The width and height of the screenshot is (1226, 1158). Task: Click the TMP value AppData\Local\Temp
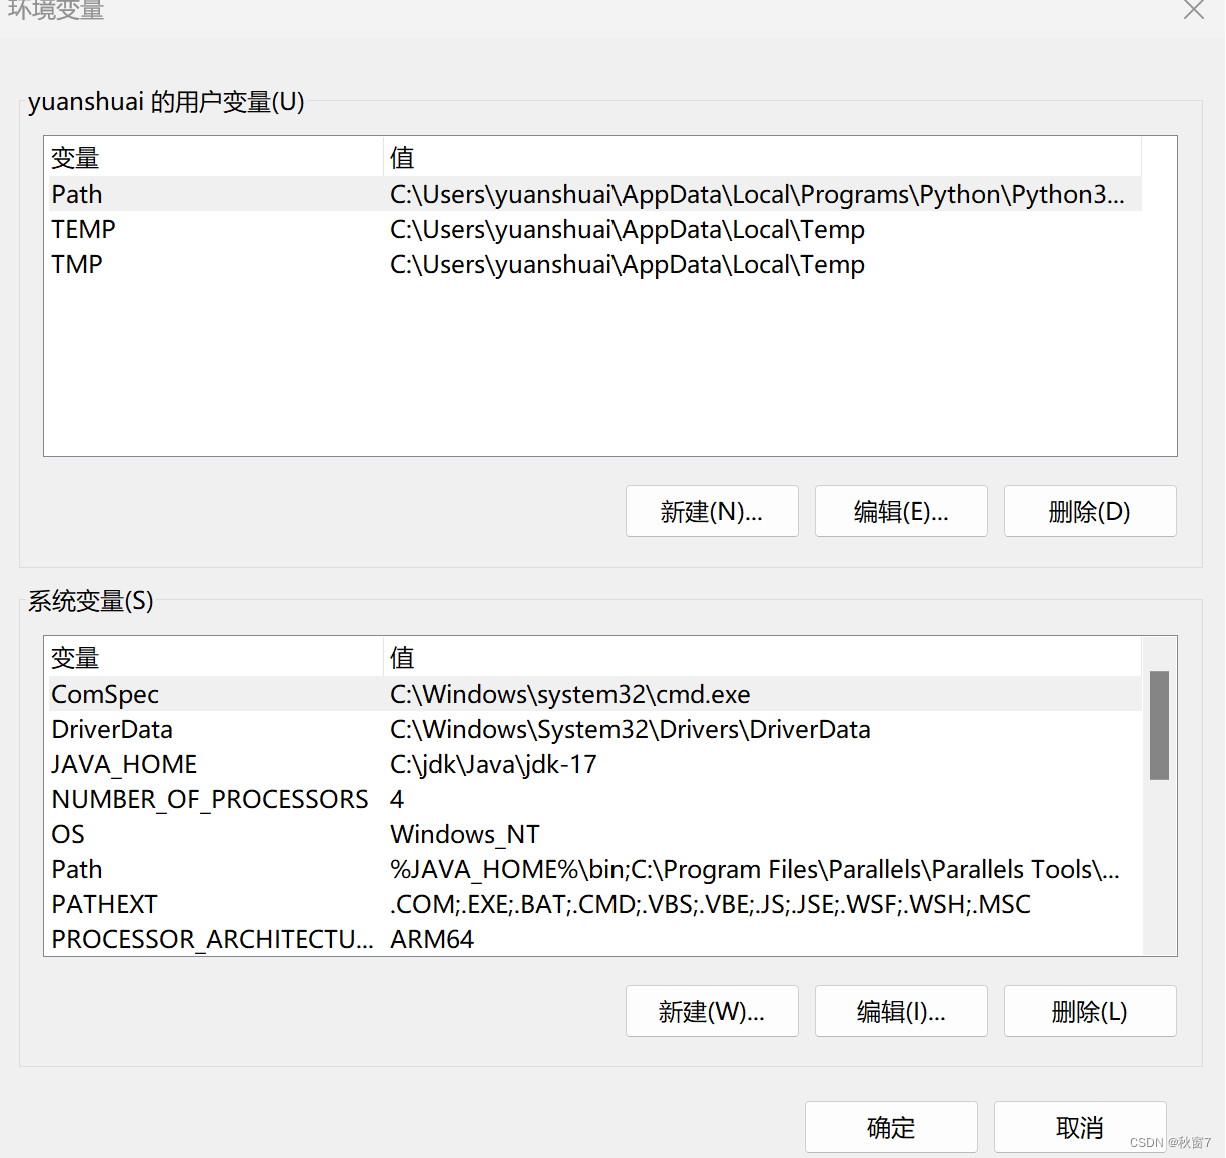click(627, 264)
